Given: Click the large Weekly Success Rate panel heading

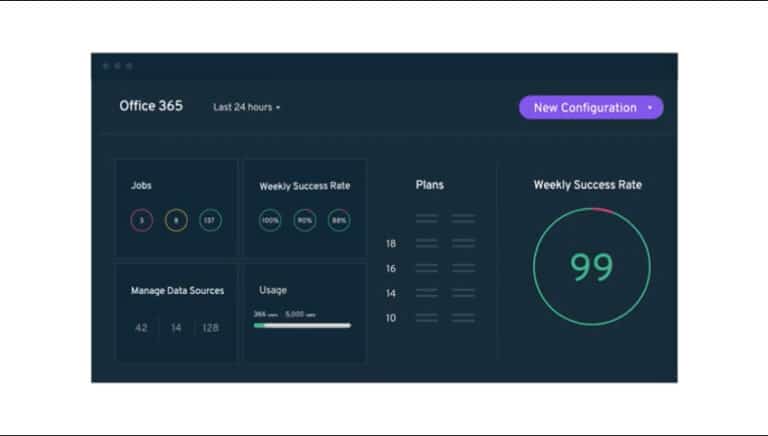Looking at the screenshot, I should tap(587, 185).
